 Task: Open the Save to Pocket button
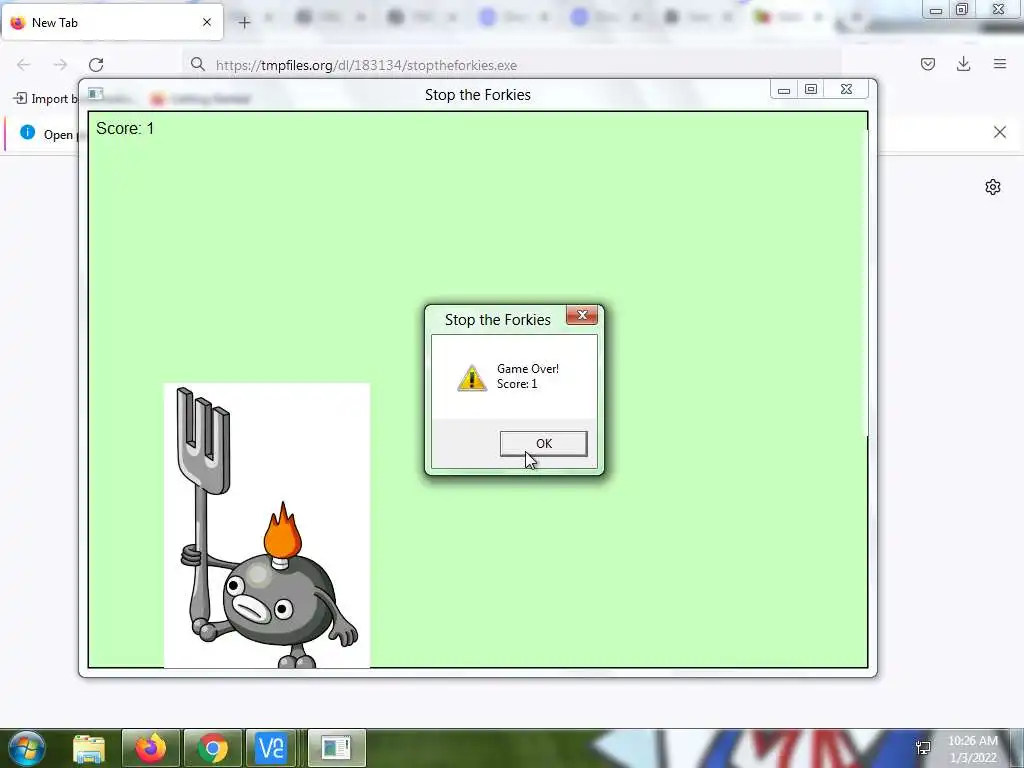[x=928, y=64]
